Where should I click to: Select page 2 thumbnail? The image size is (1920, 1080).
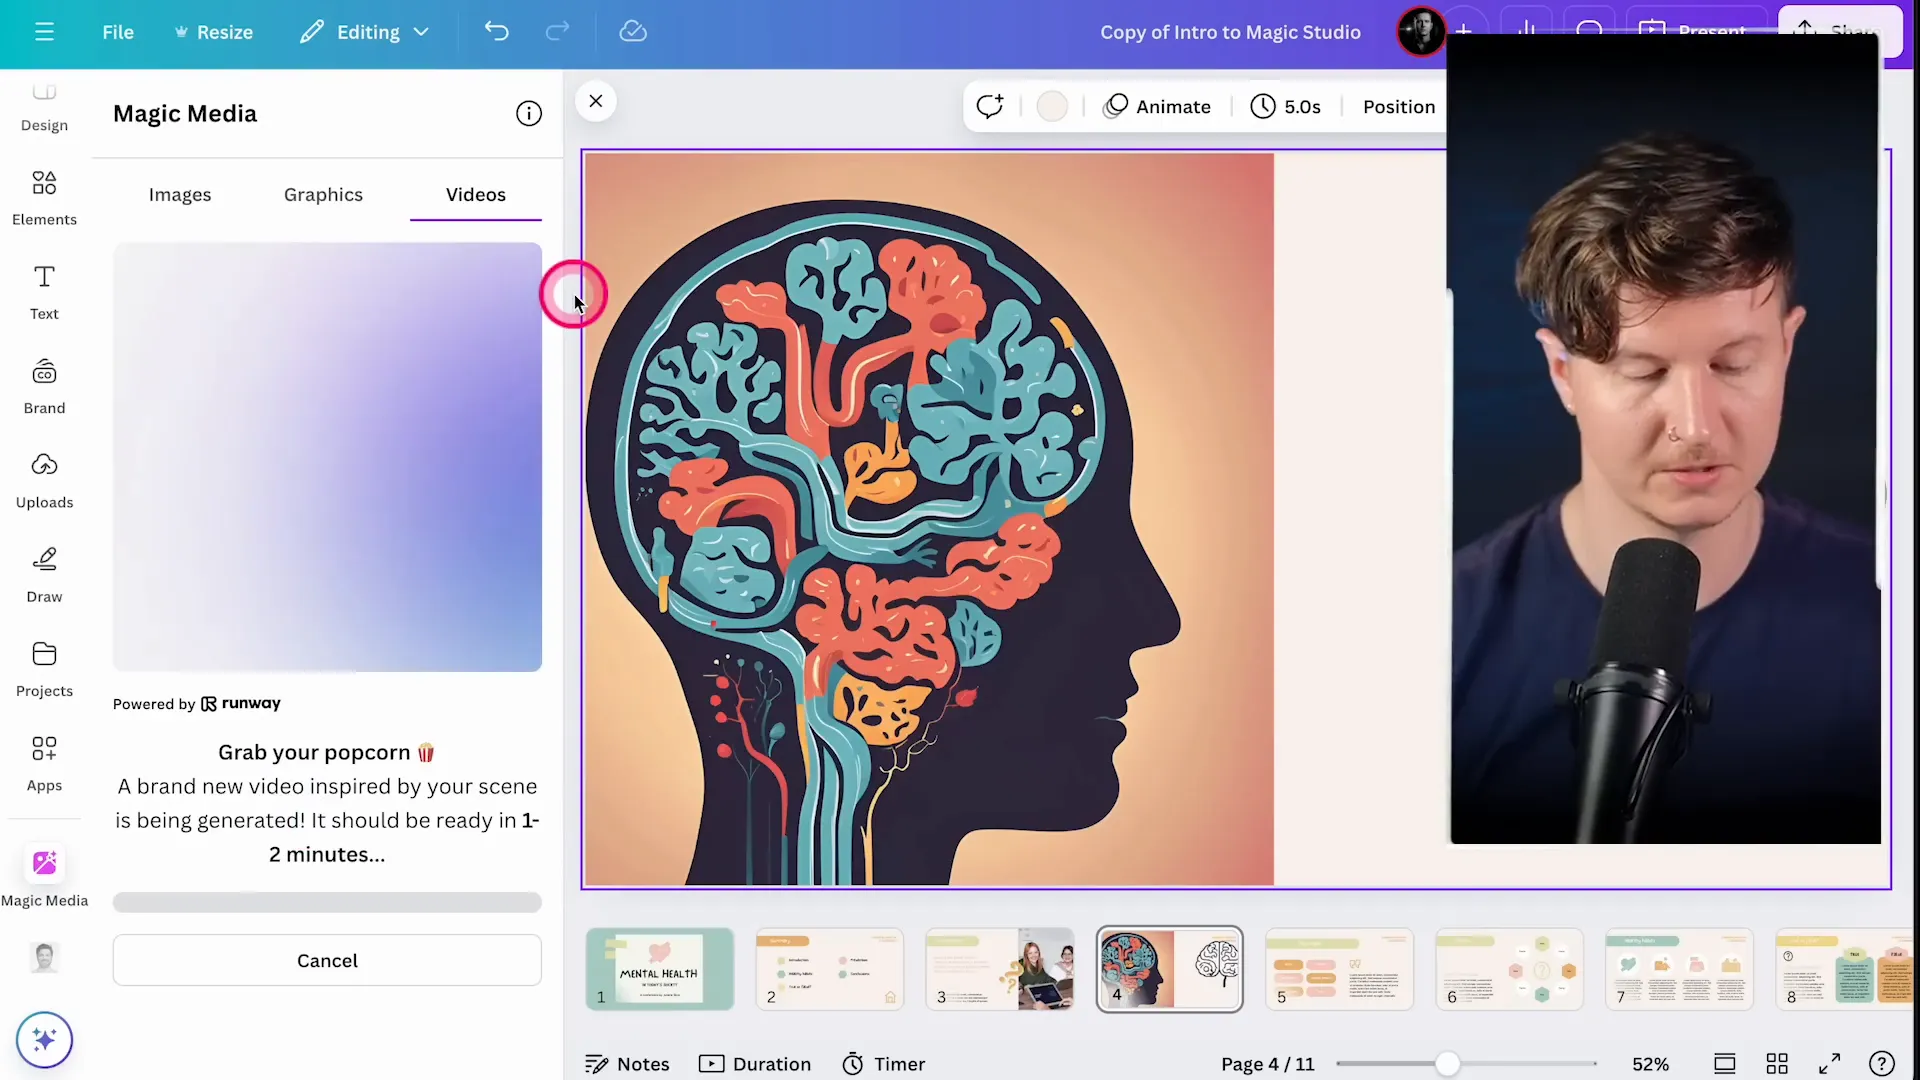point(830,968)
